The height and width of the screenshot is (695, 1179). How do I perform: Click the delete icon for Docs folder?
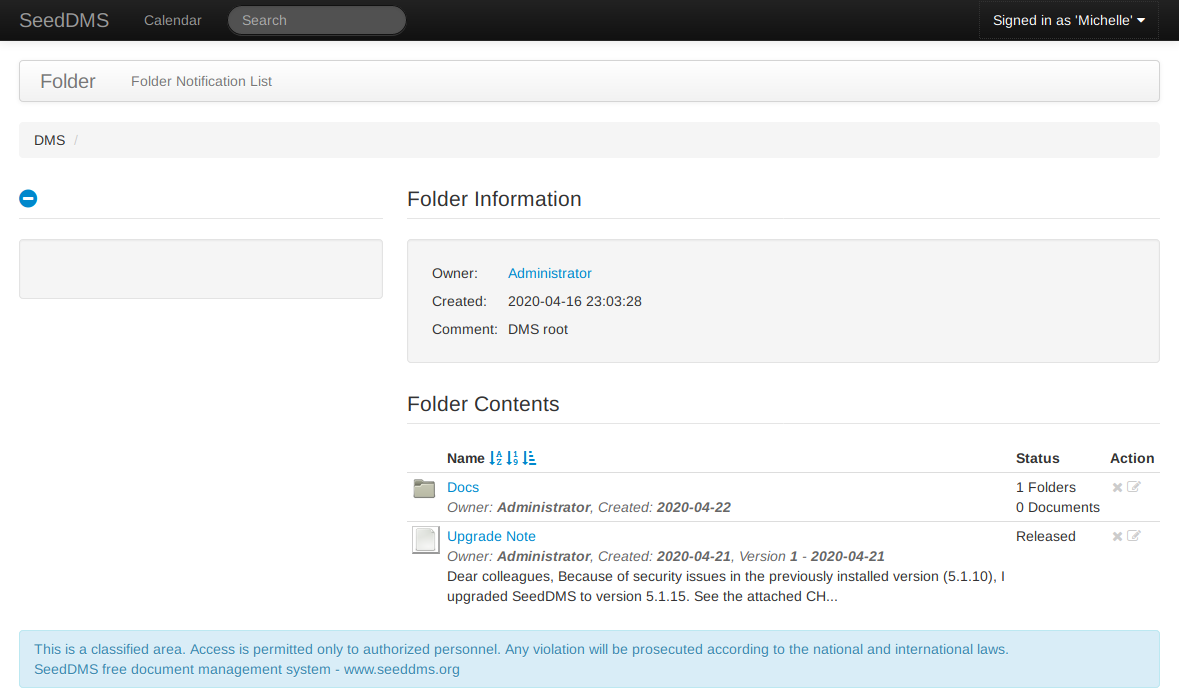pyautogui.click(x=1117, y=488)
